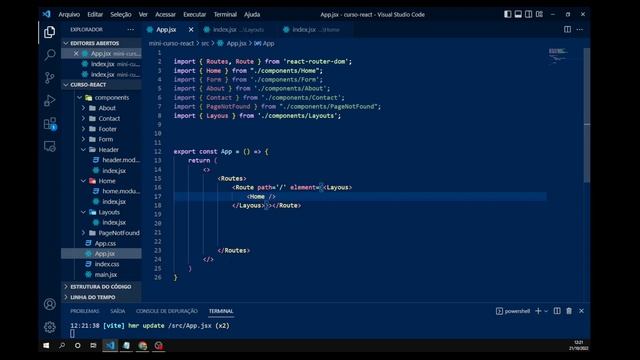This screenshot has height=360, width=640.
Task: Open the Acessar menu
Action: point(165,14)
